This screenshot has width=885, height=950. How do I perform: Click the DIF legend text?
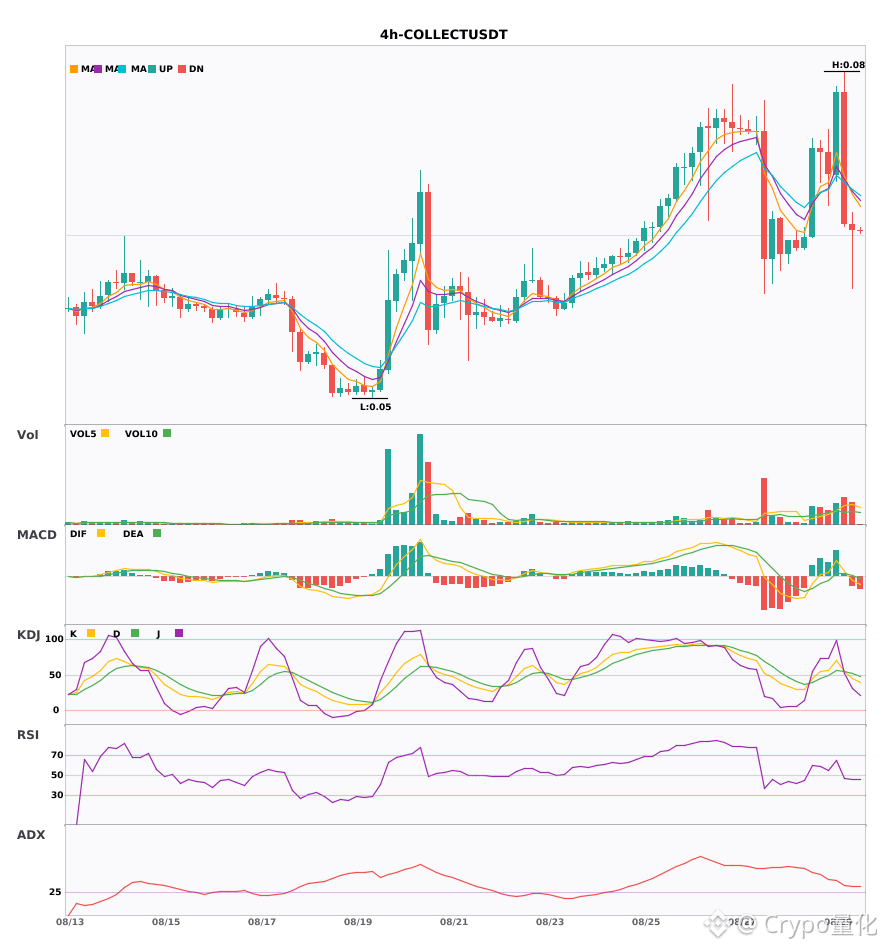(78, 534)
